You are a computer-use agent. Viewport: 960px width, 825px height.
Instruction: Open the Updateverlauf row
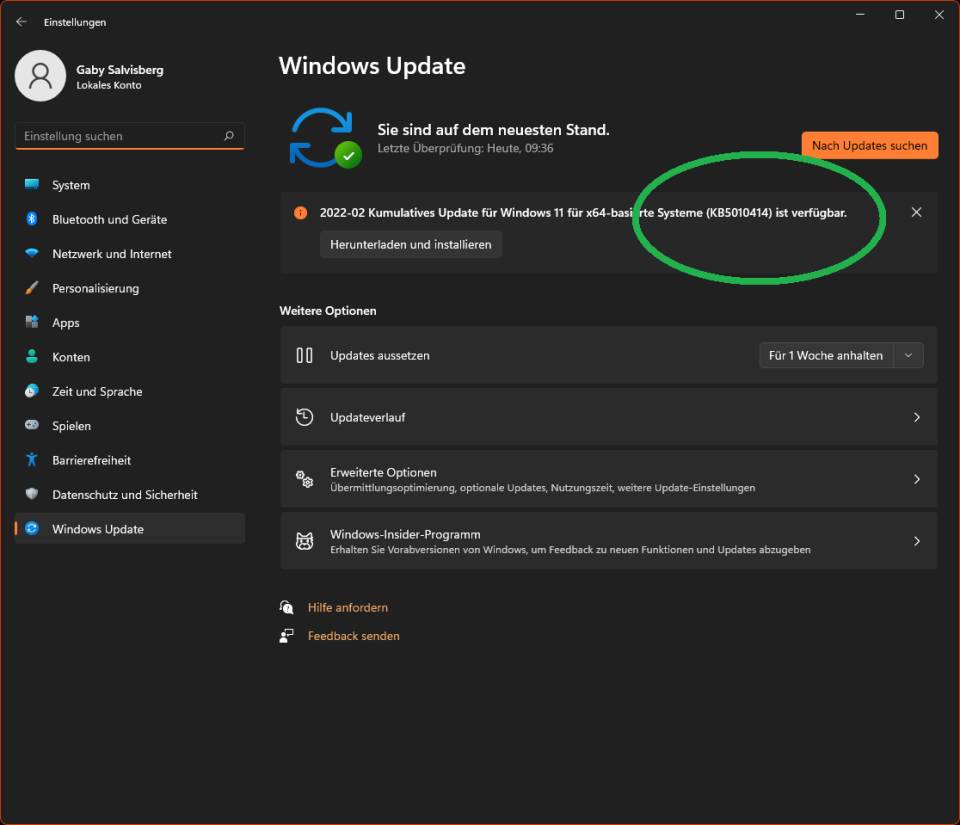click(x=609, y=417)
